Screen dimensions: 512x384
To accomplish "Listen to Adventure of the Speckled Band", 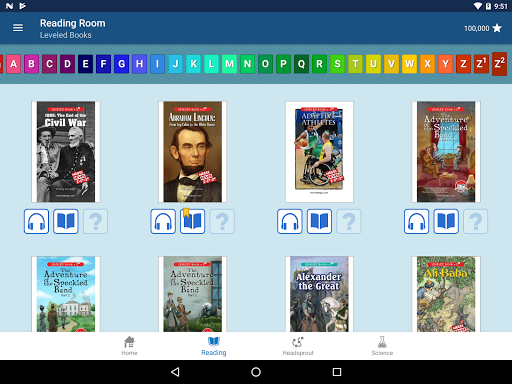I will [416, 221].
